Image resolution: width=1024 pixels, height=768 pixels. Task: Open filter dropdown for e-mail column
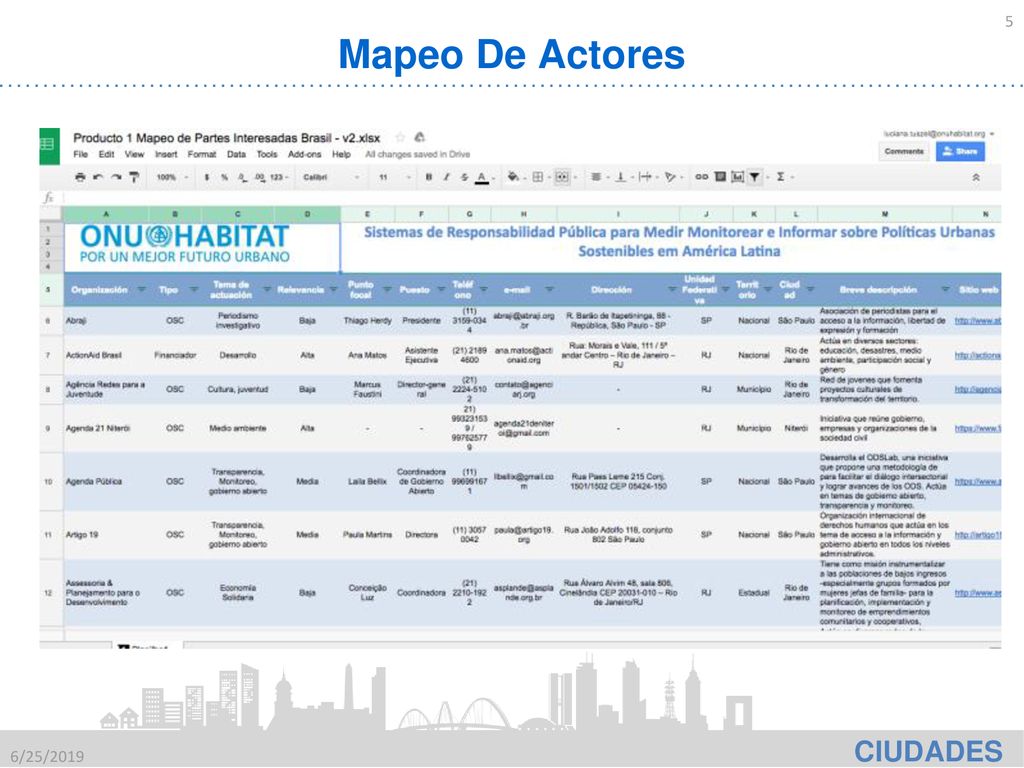(x=549, y=289)
